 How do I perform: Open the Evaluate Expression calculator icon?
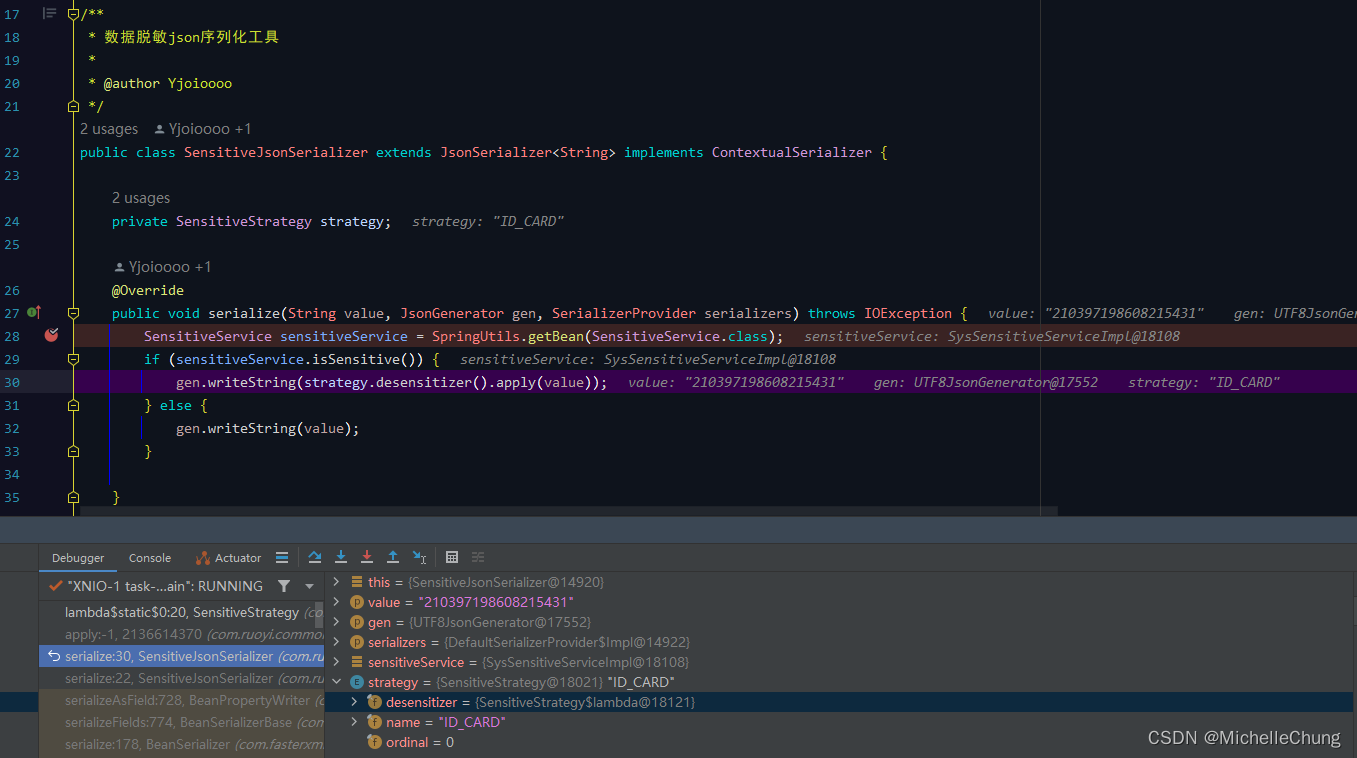[452, 557]
